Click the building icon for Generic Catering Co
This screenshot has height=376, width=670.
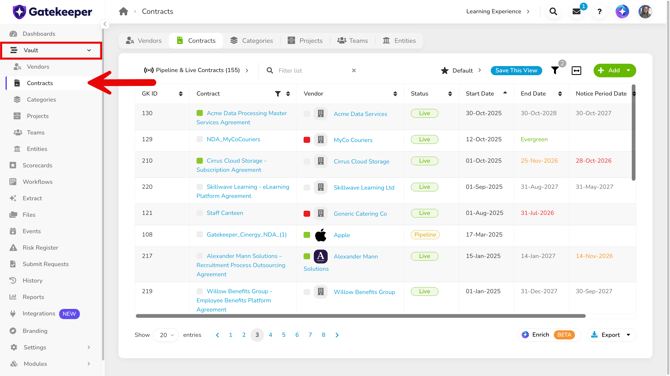point(320,213)
